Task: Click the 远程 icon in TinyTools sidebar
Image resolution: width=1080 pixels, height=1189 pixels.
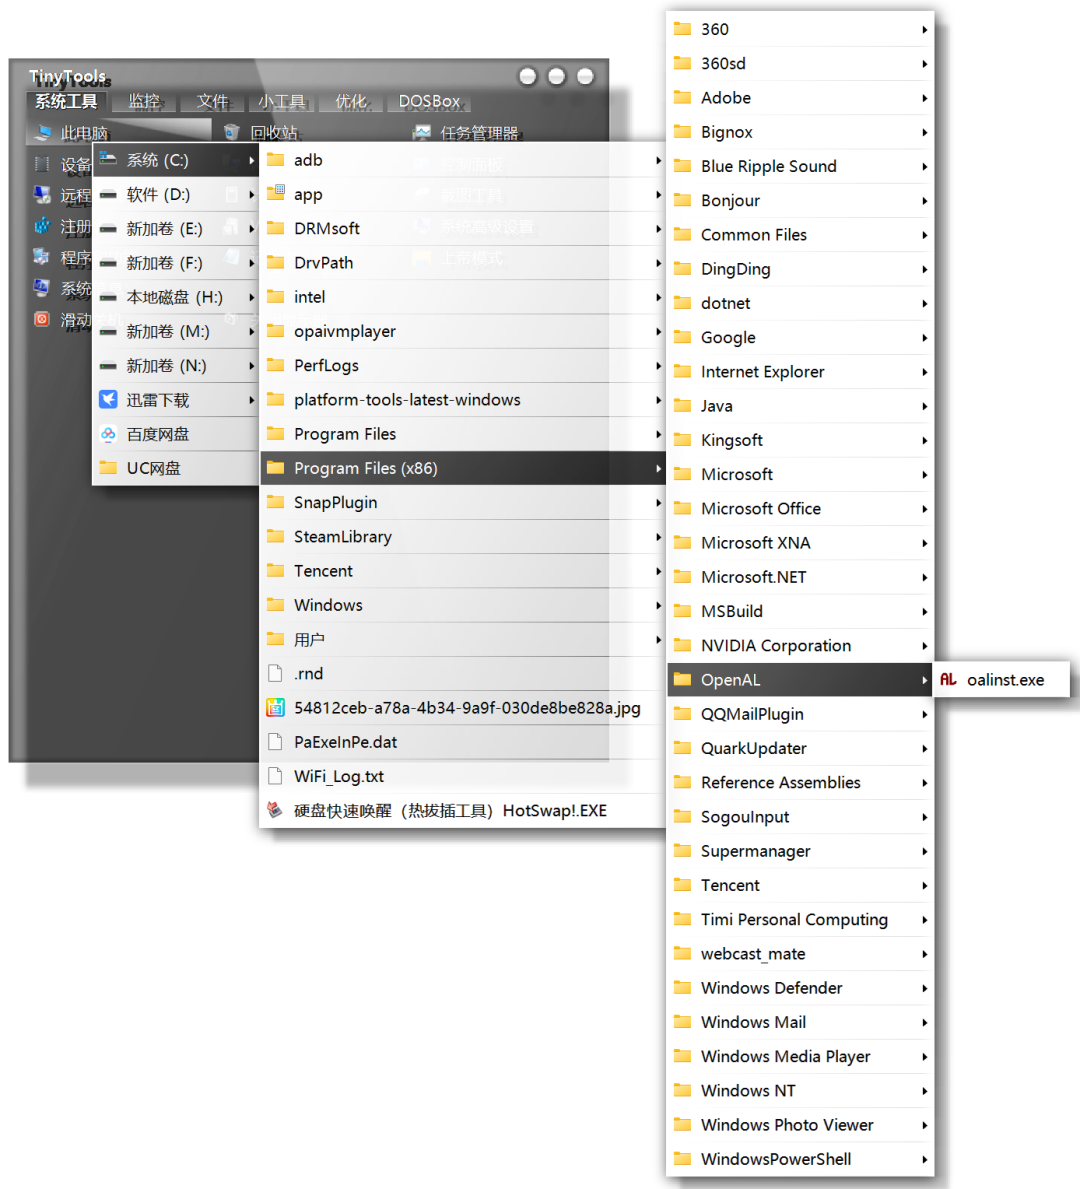Action: click(x=42, y=195)
